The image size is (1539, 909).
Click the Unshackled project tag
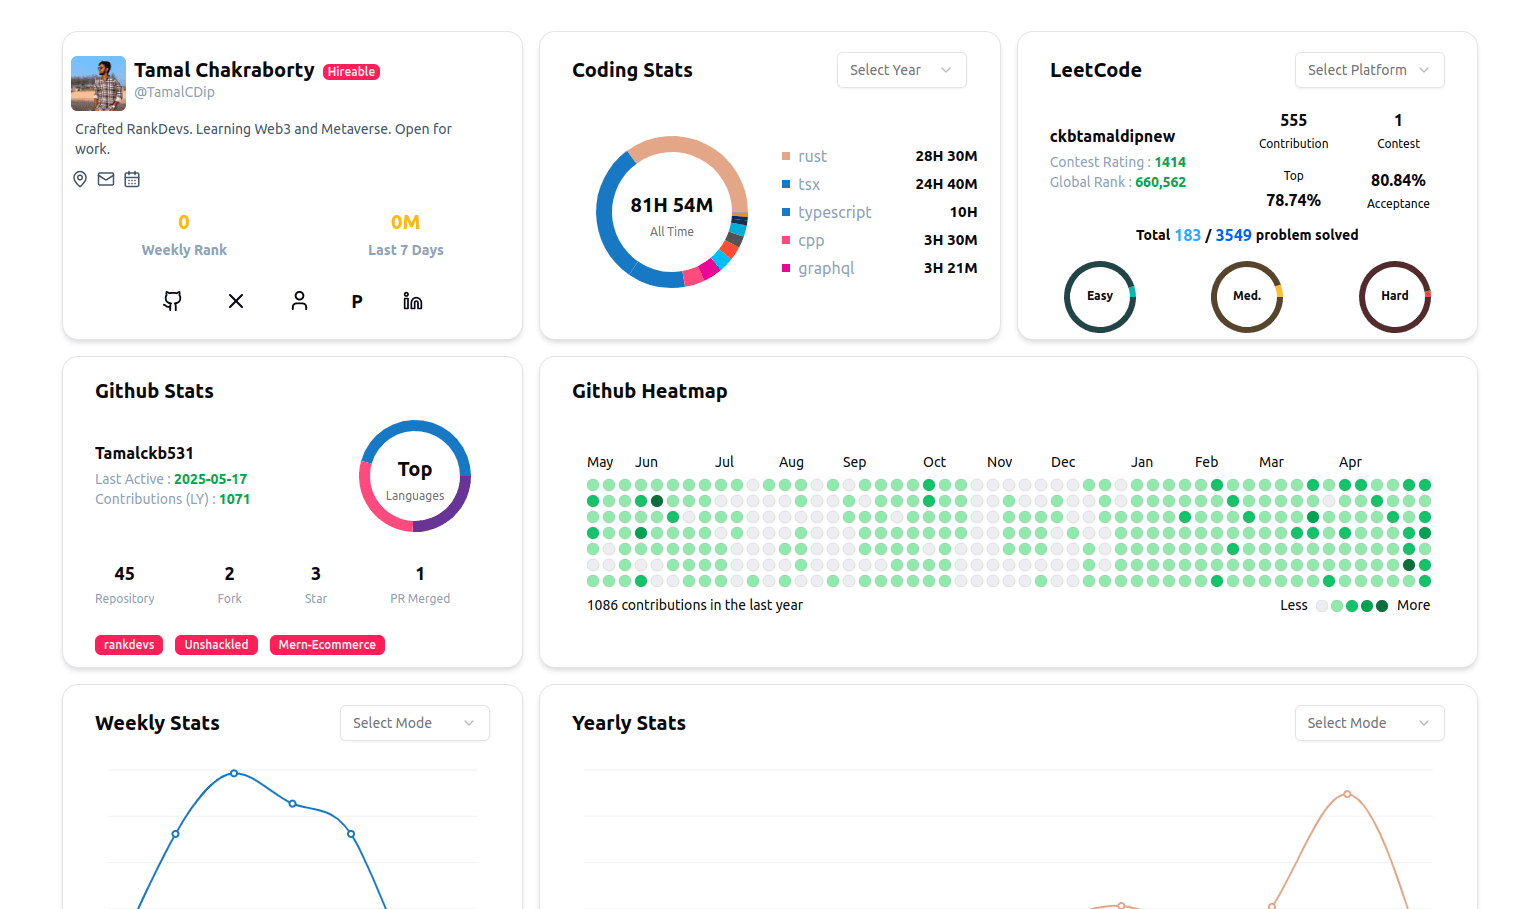point(216,645)
